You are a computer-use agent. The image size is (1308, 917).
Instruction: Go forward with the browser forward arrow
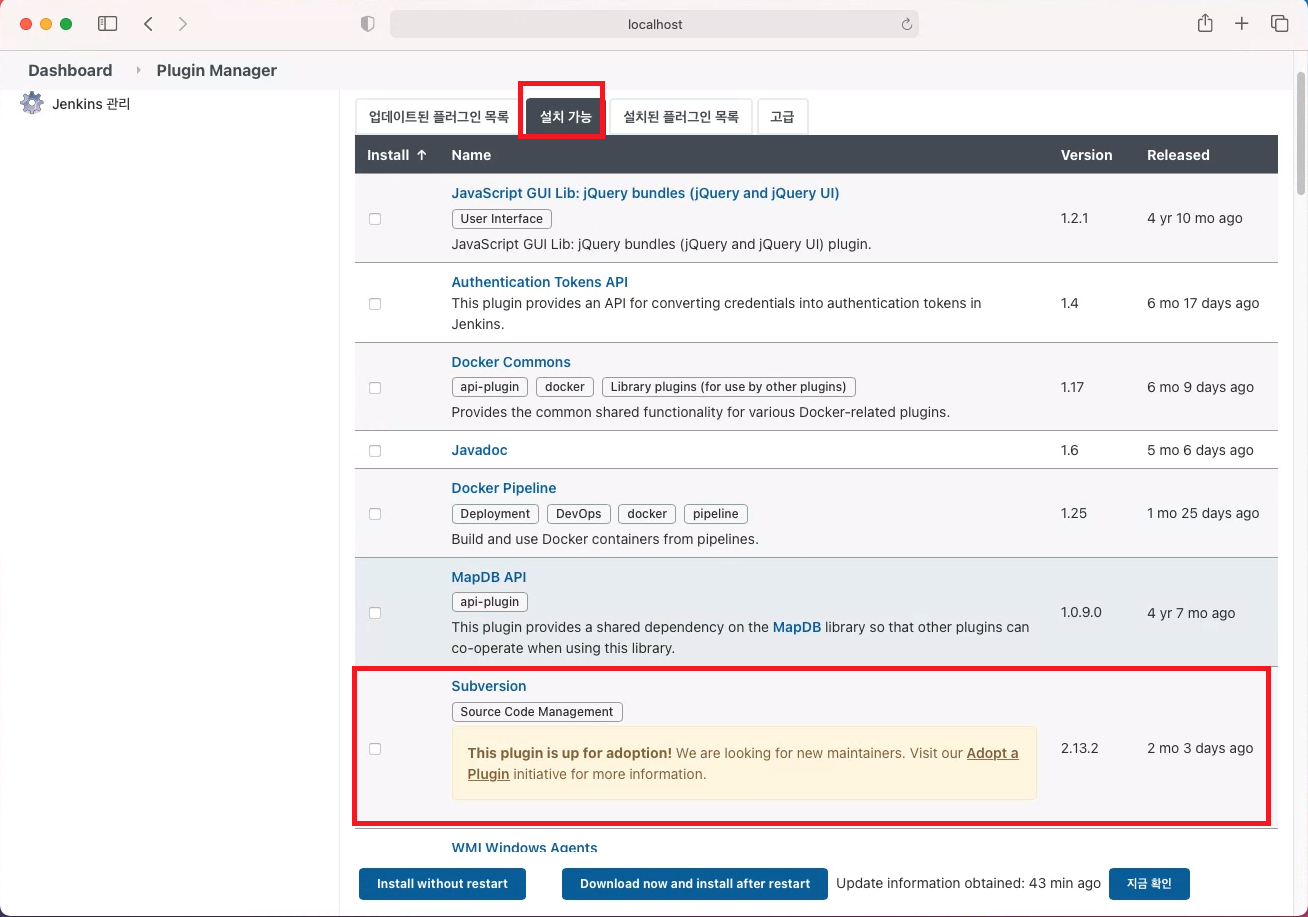point(182,24)
